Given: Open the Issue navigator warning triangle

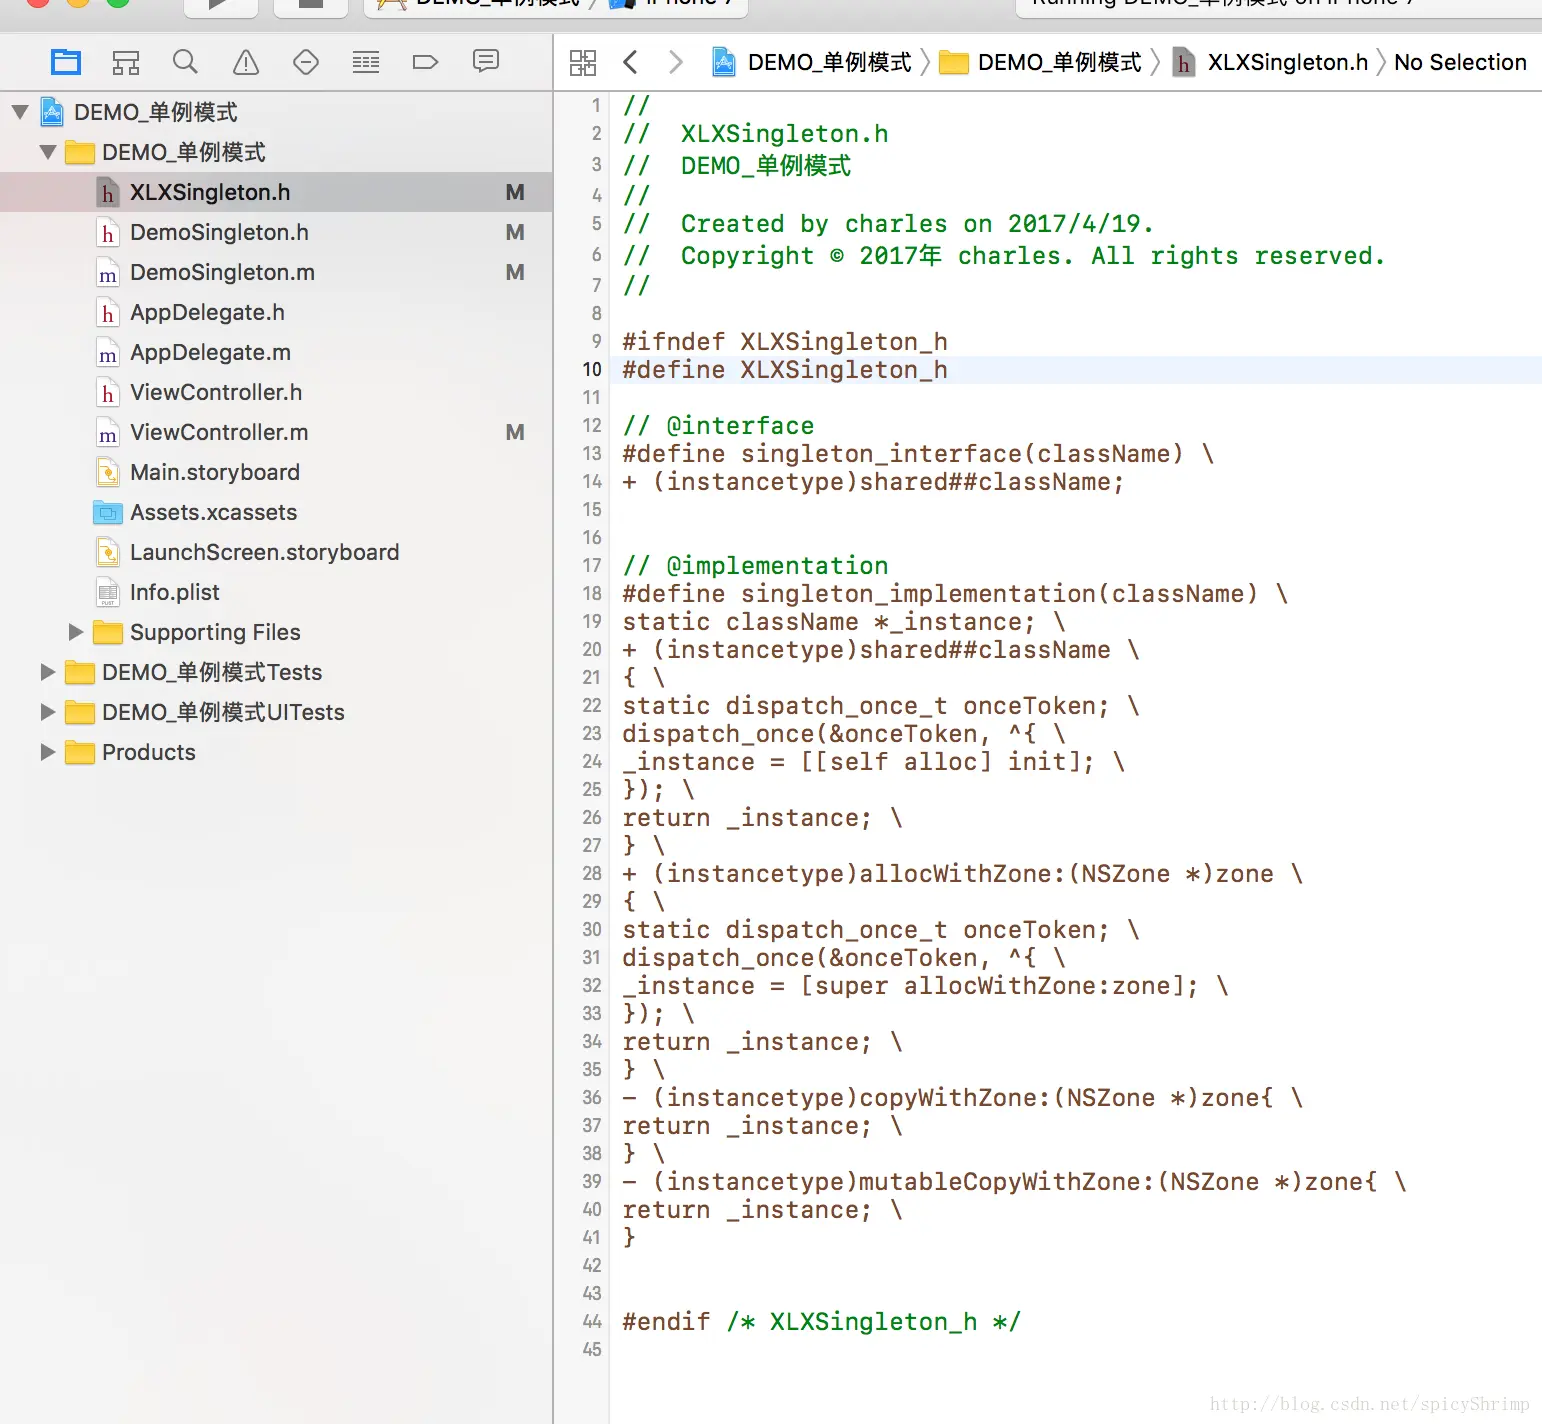Looking at the screenshot, I should point(246,62).
